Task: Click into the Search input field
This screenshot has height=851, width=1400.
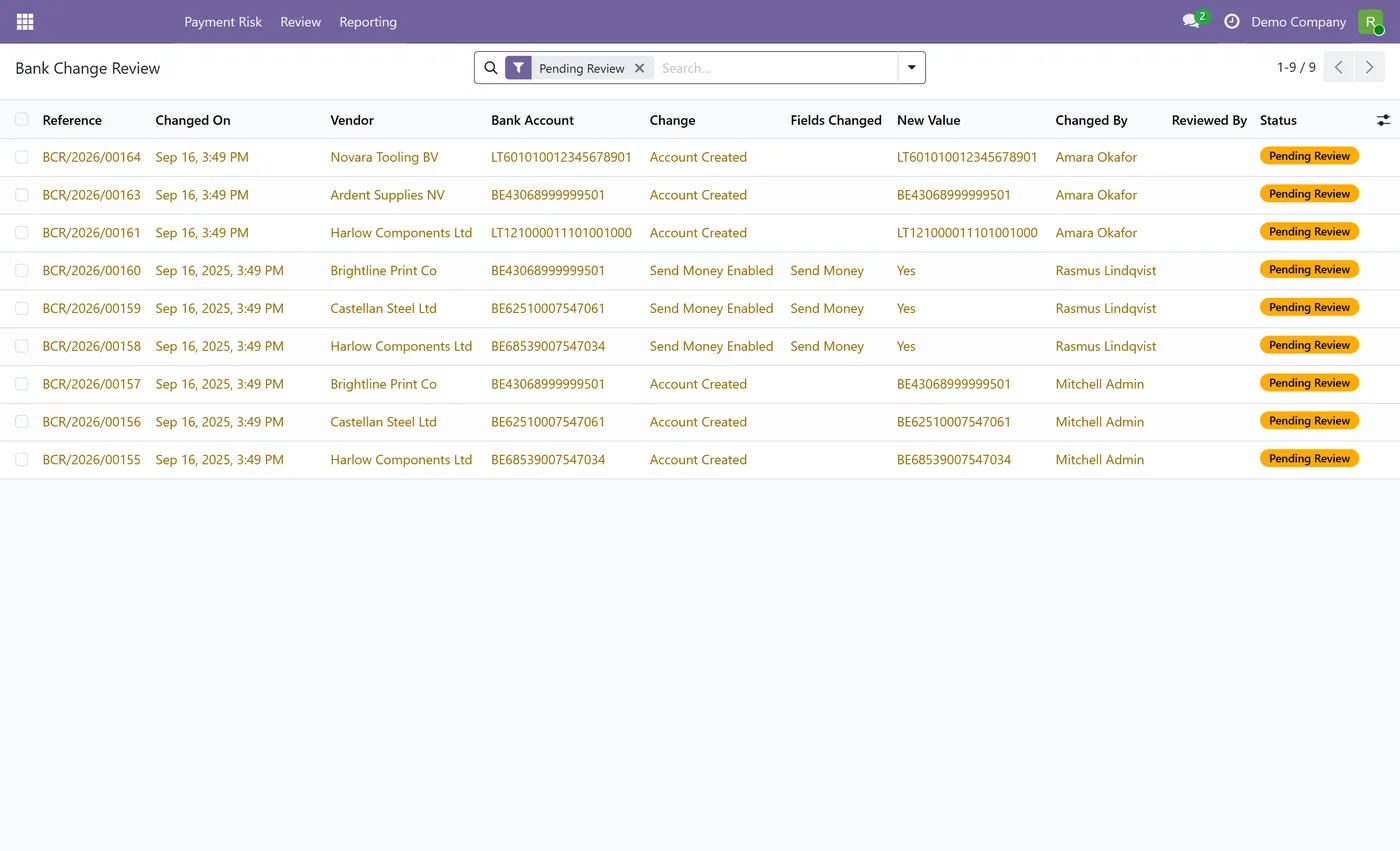Action: [776, 68]
